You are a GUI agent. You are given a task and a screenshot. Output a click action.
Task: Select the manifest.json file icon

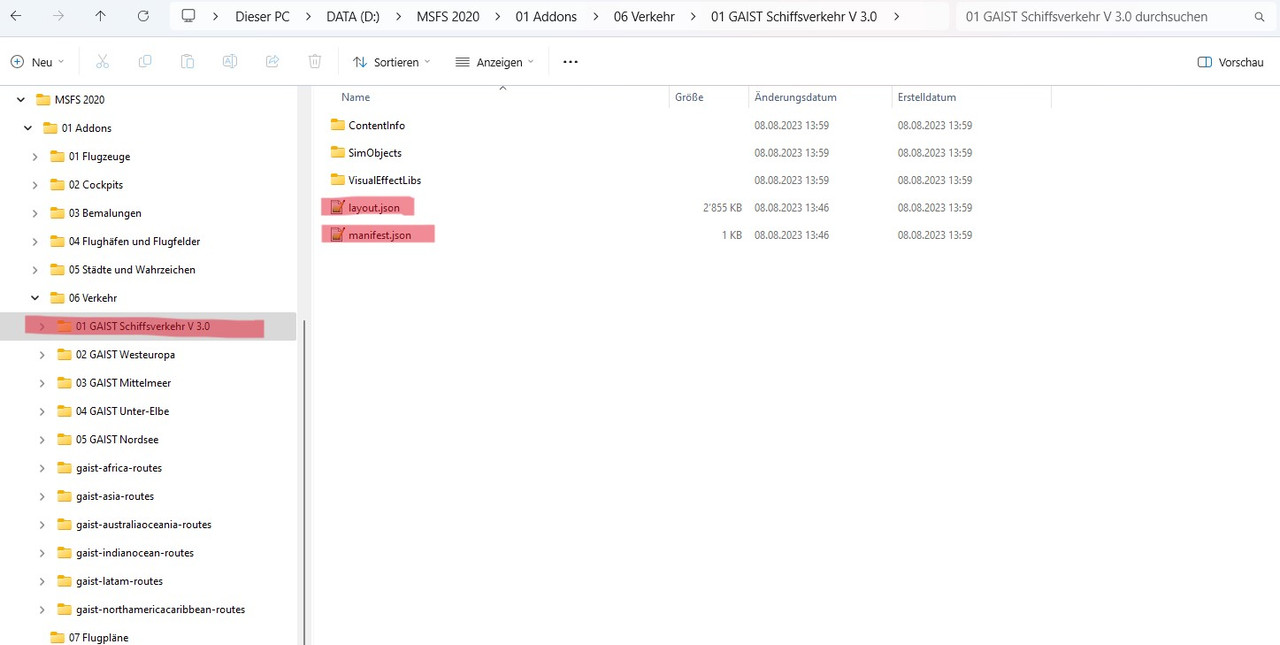337,235
